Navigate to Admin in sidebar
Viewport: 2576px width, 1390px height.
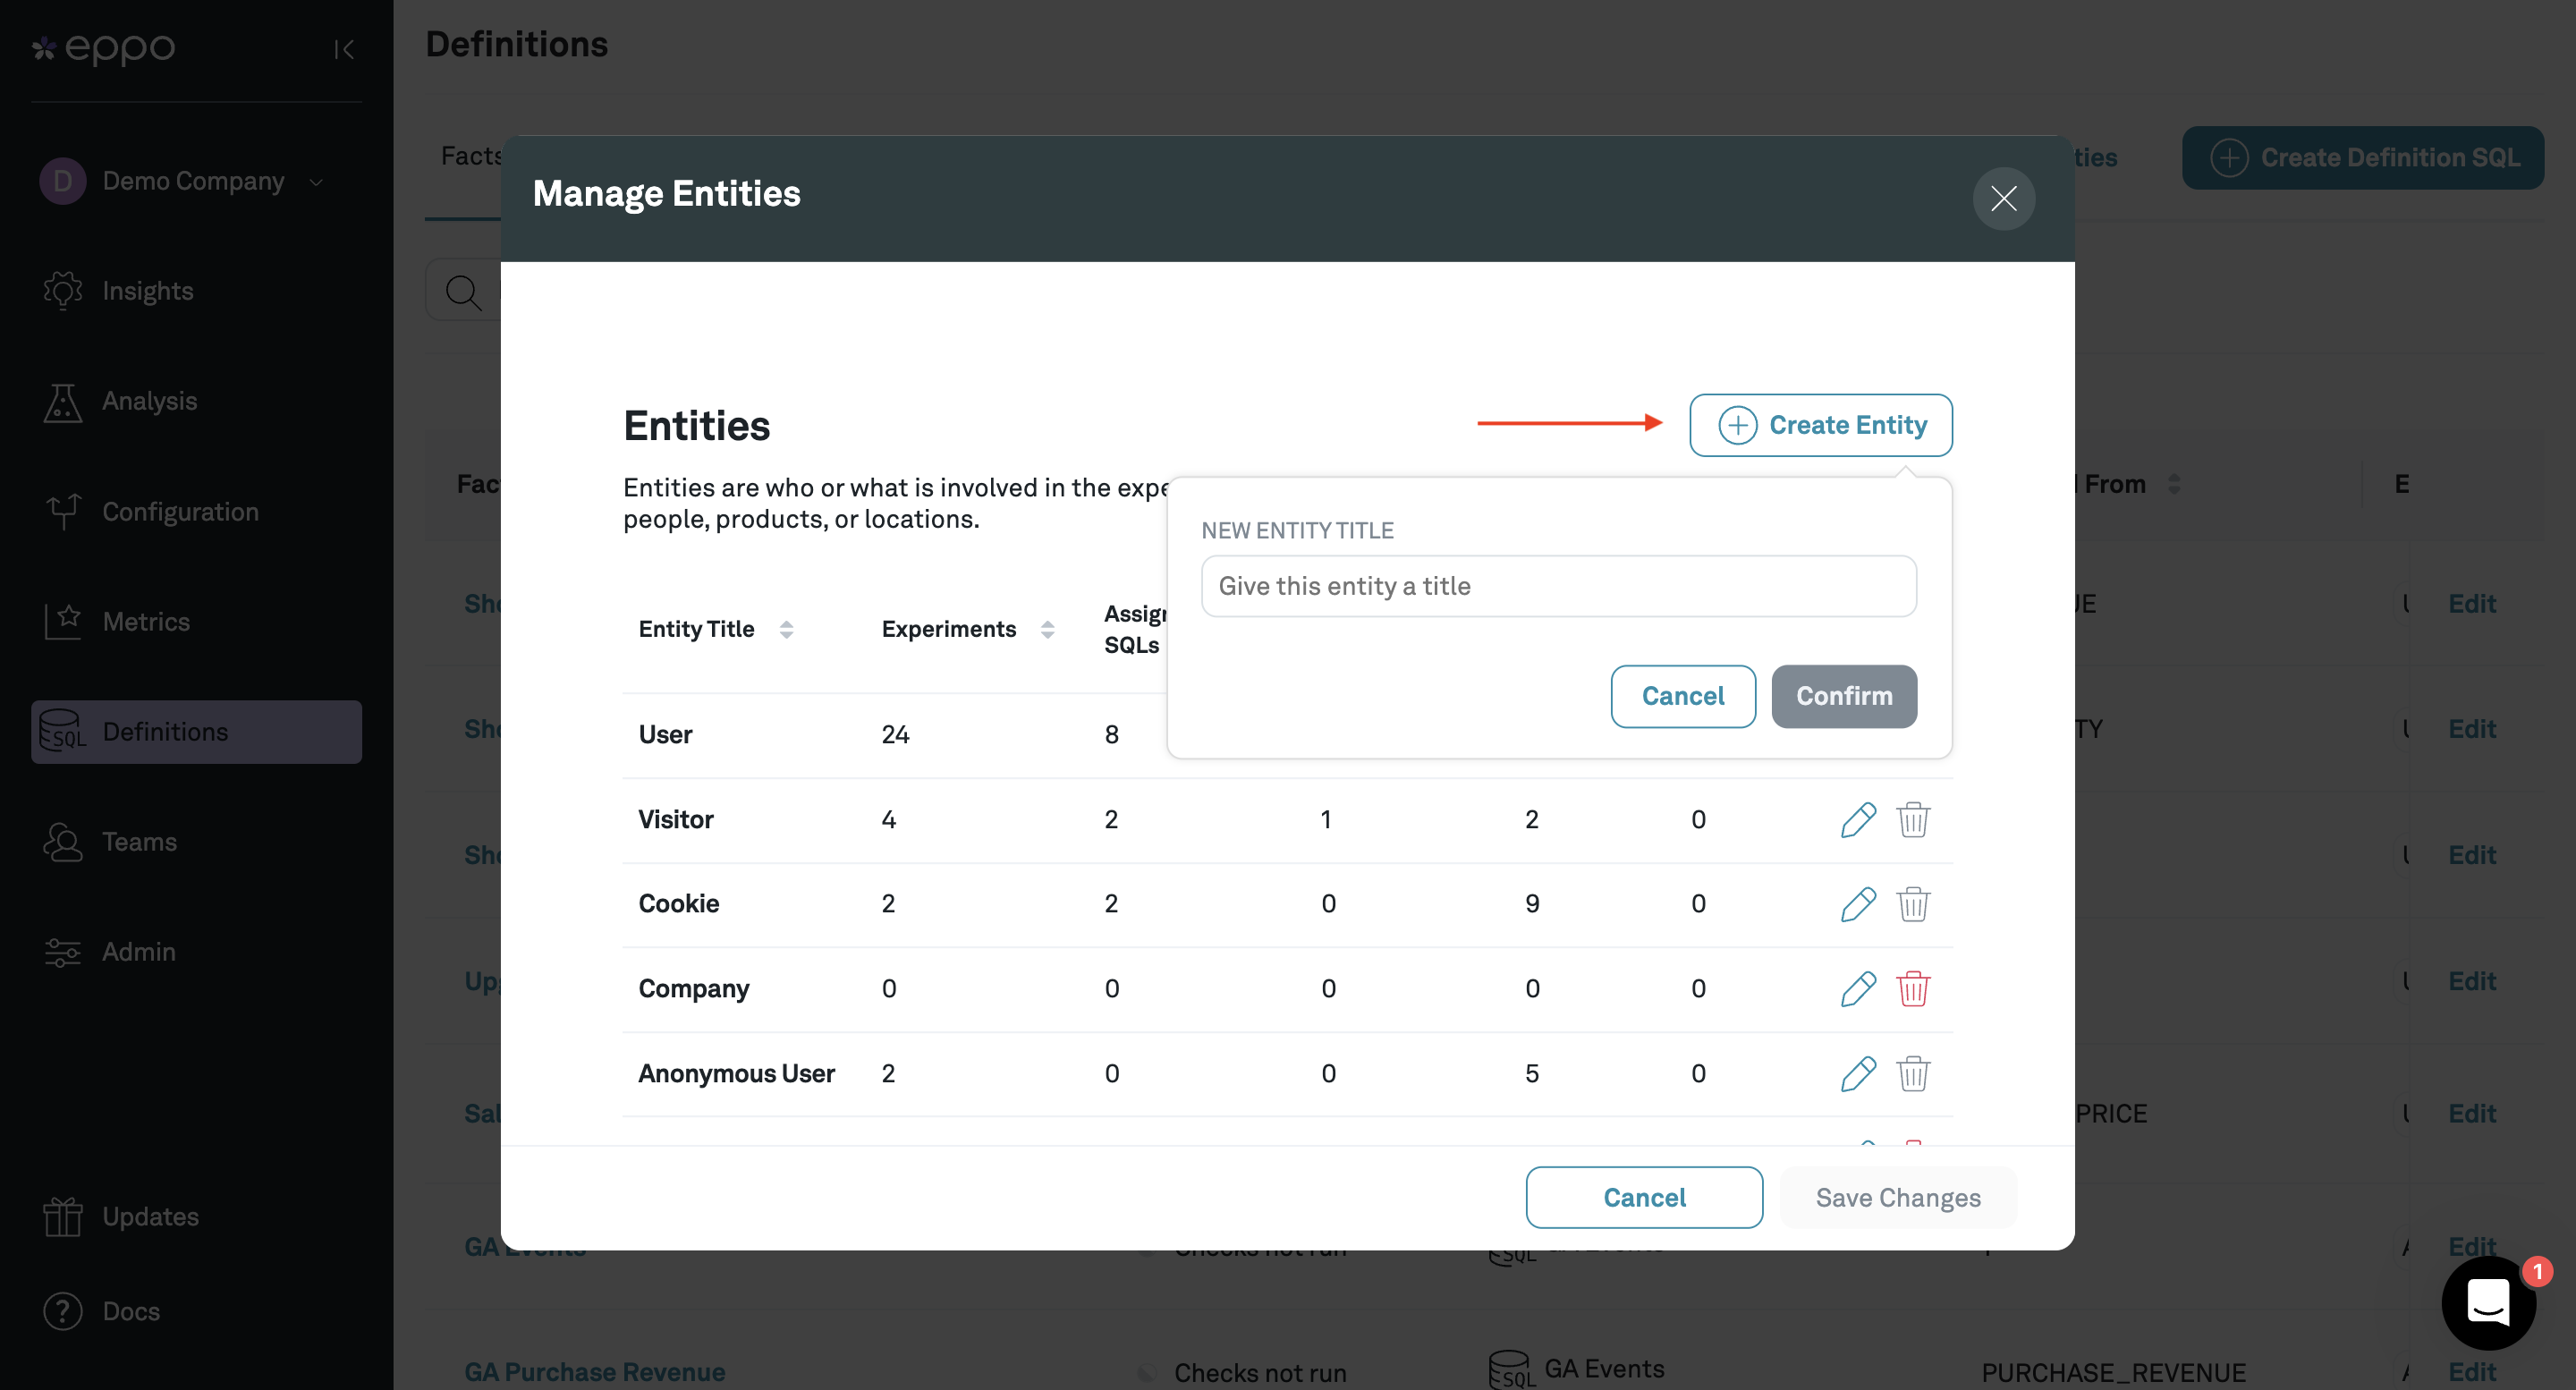(x=138, y=952)
